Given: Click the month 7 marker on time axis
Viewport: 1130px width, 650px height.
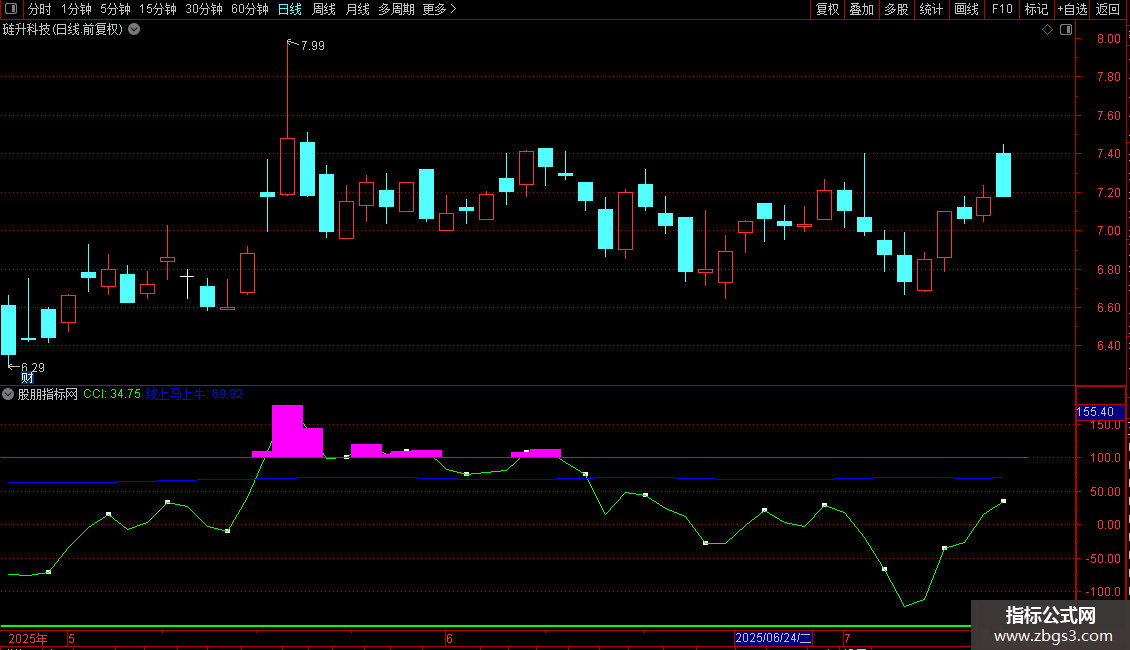Looking at the screenshot, I should (848, 638).
